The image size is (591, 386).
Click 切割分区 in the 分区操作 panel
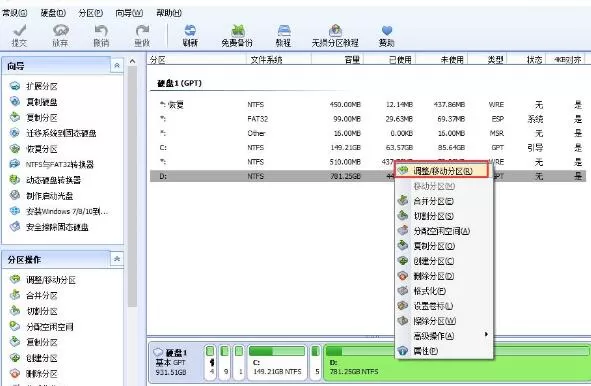coord(34,311)
